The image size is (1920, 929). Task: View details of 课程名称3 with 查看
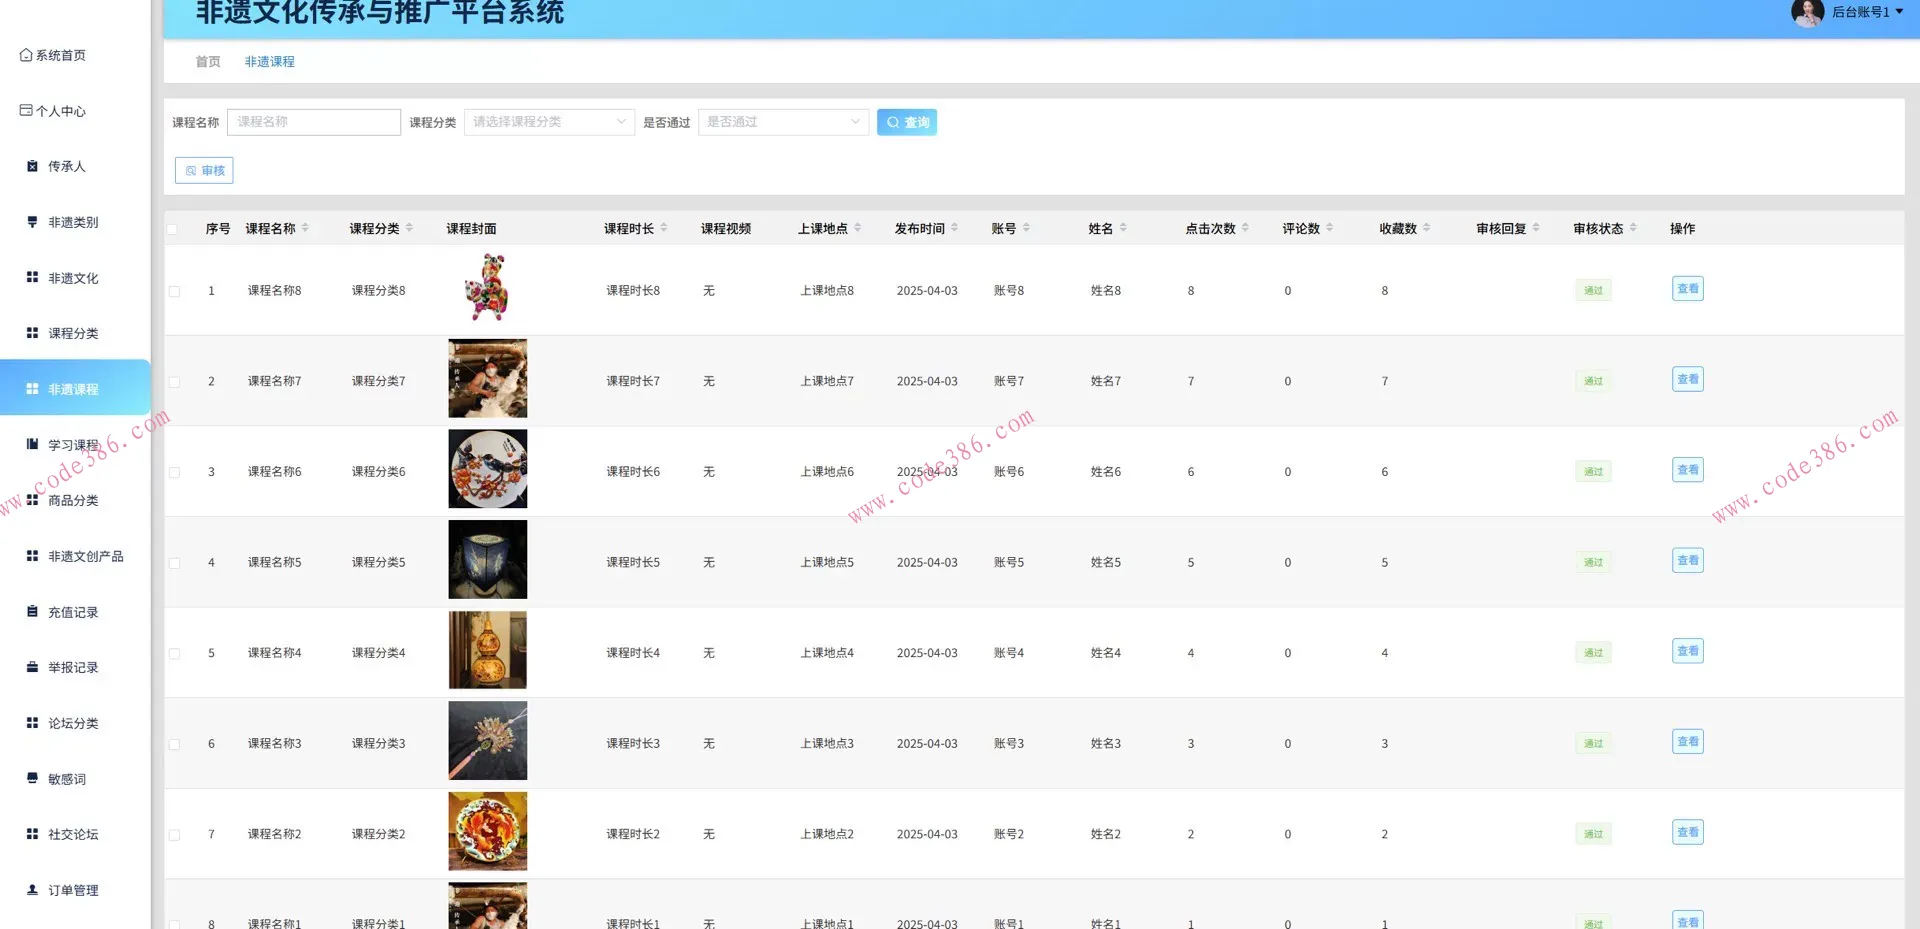tap(1687, 742)
